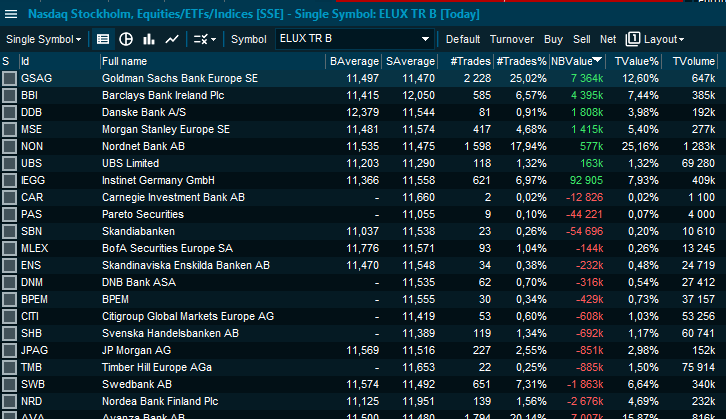This screenshot has width=726, height=419.
Task: Tick the SHB row checkbox
Action: pos(9,333)
